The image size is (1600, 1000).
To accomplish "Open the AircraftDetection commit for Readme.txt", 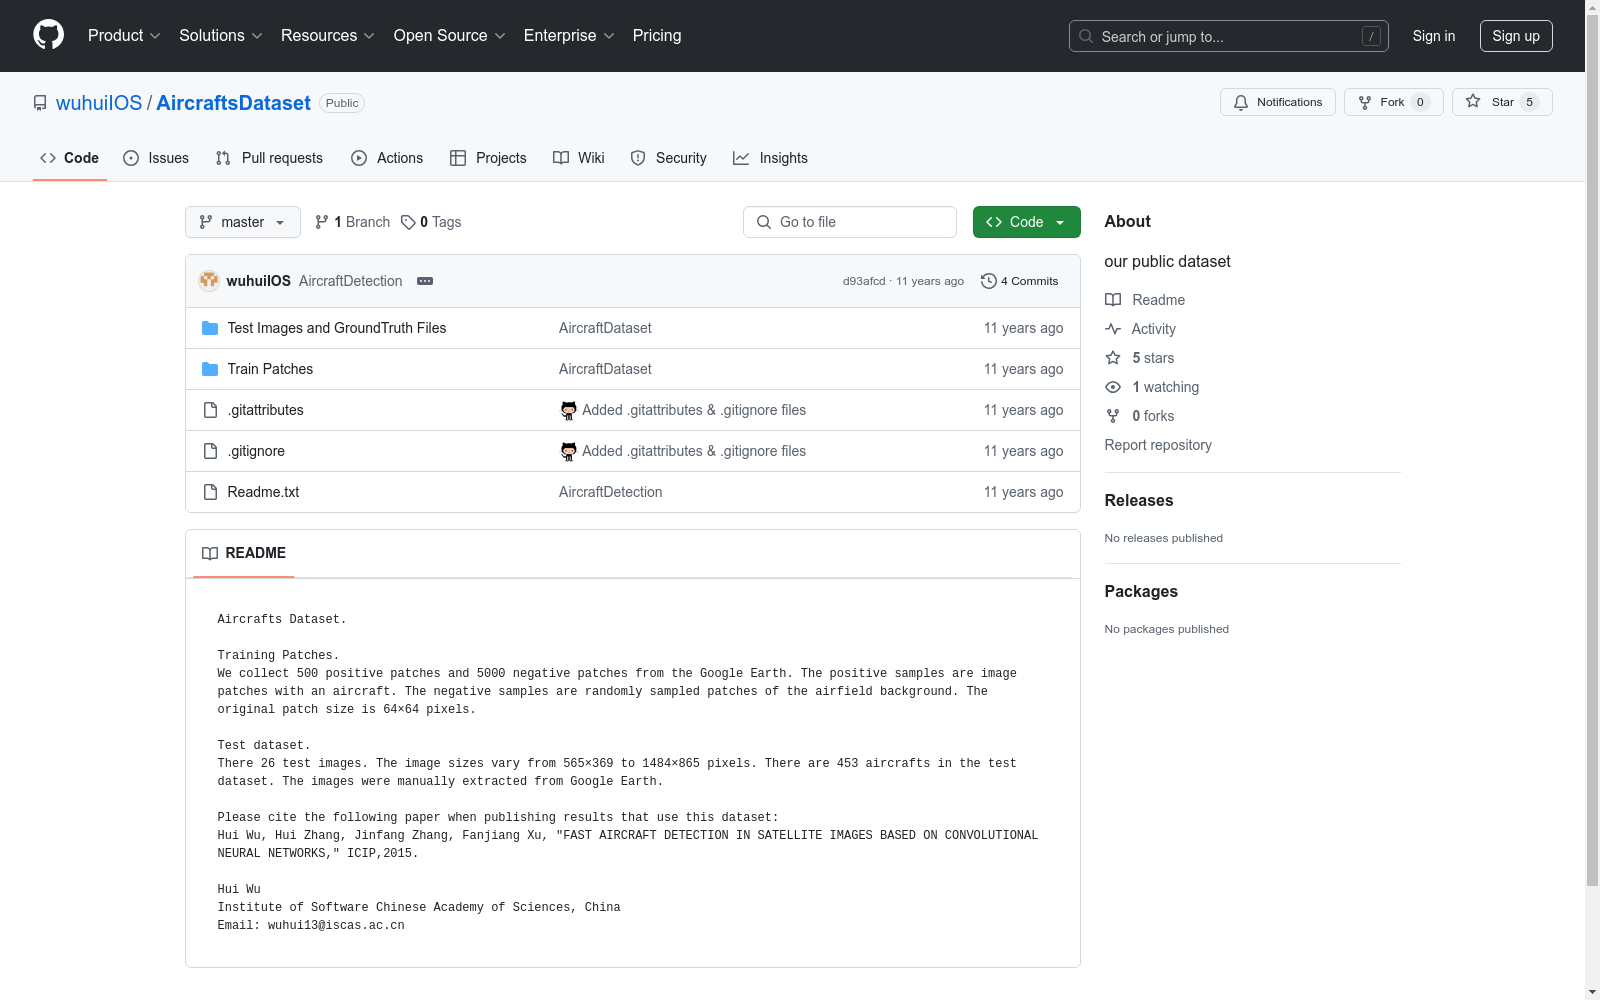I will point(610,492).
